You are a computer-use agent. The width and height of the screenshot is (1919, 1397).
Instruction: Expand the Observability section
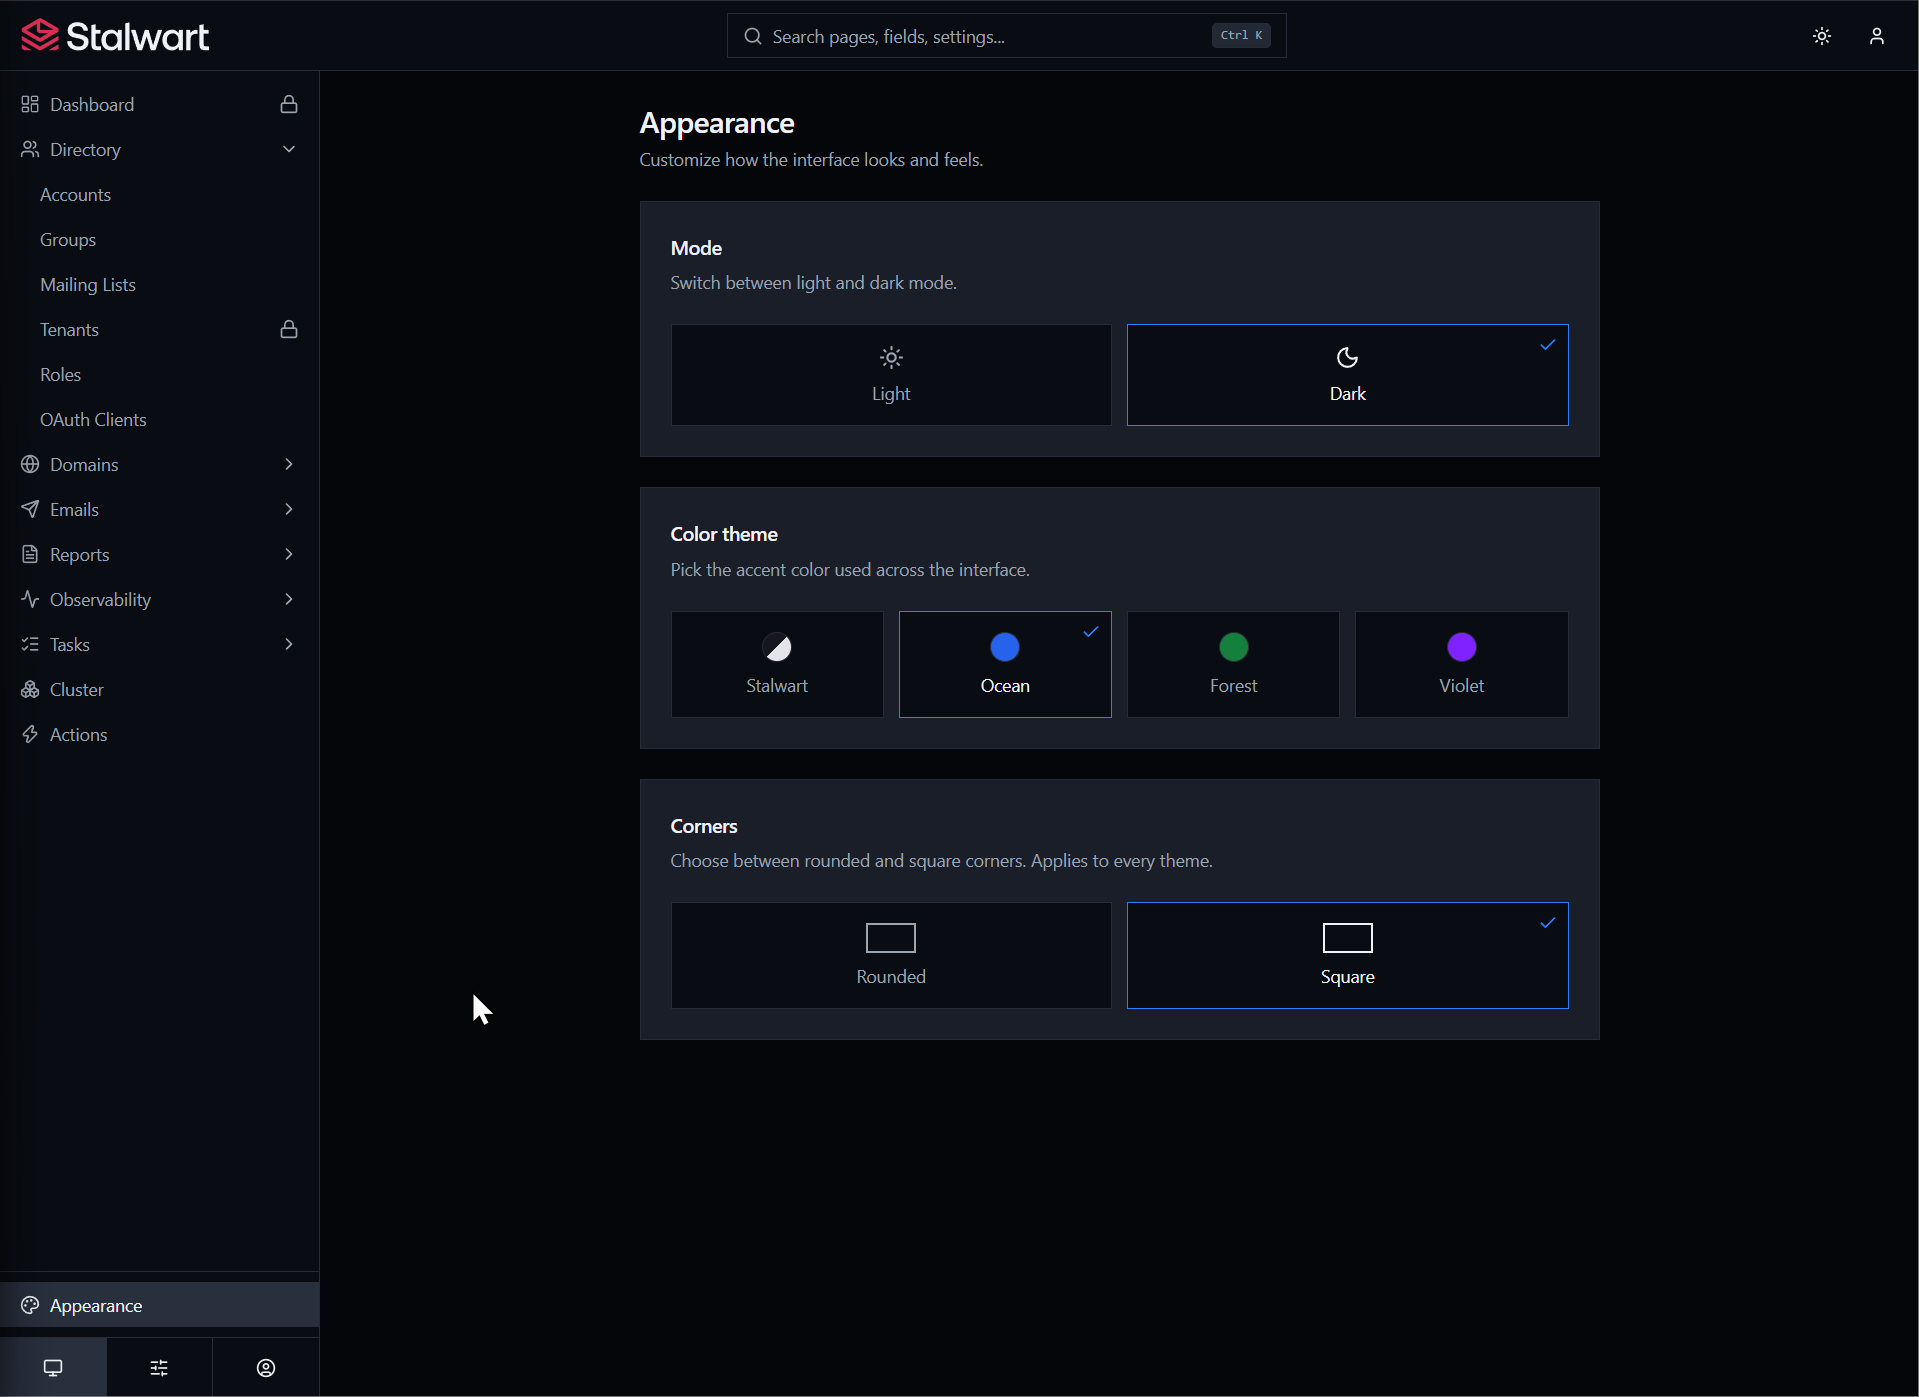click(160, 599)
